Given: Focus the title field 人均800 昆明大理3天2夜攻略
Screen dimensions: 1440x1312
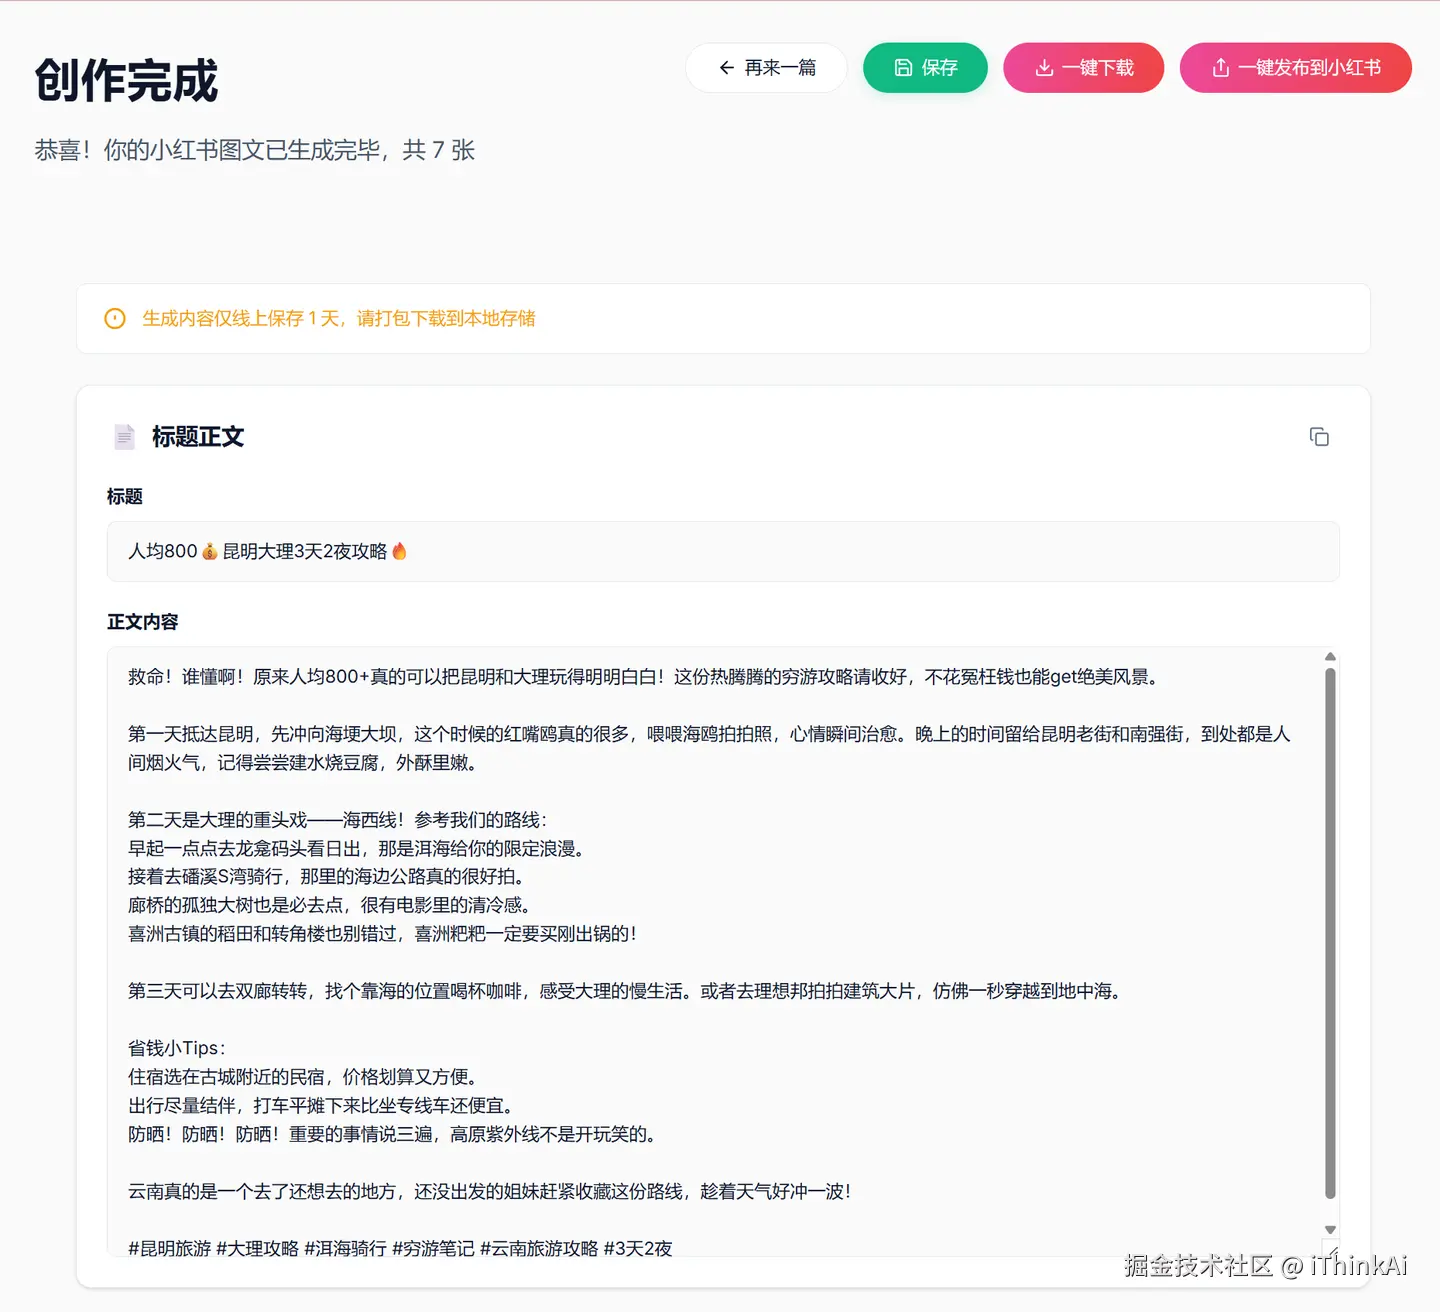Looking at the screenshot, I should point(723,551).
